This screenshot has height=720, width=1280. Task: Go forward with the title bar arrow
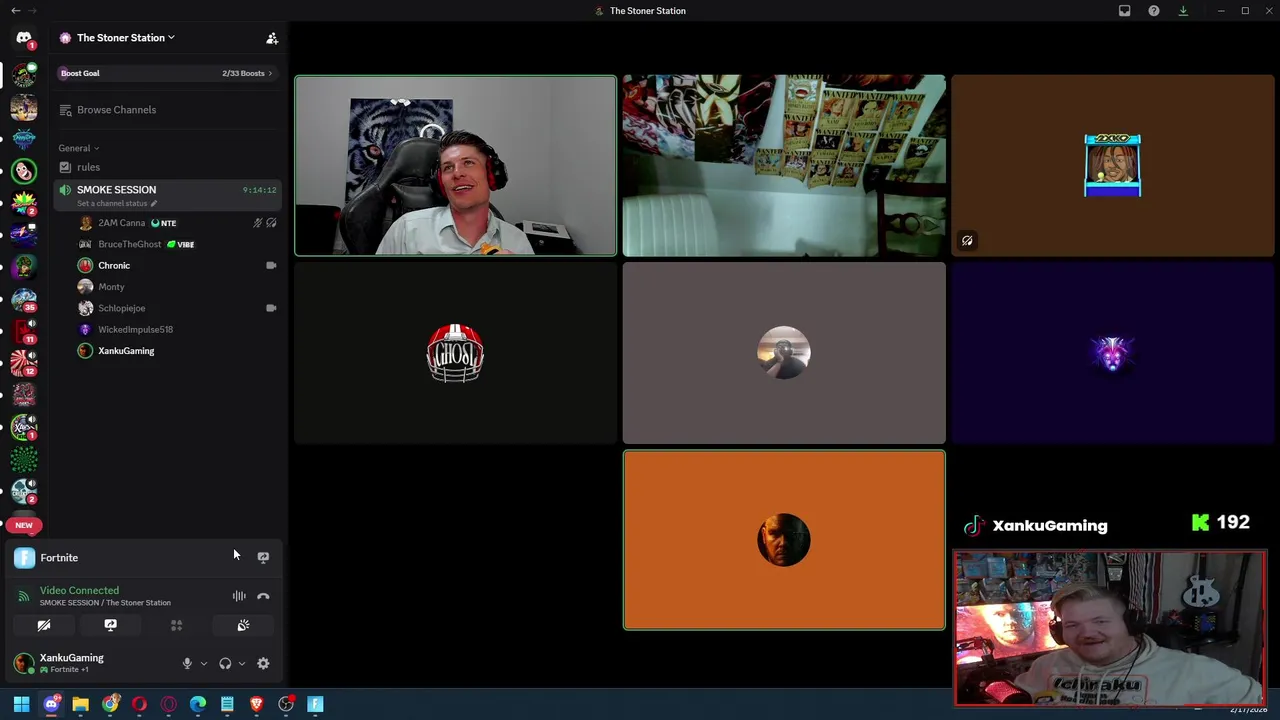(x=32, y=11)
